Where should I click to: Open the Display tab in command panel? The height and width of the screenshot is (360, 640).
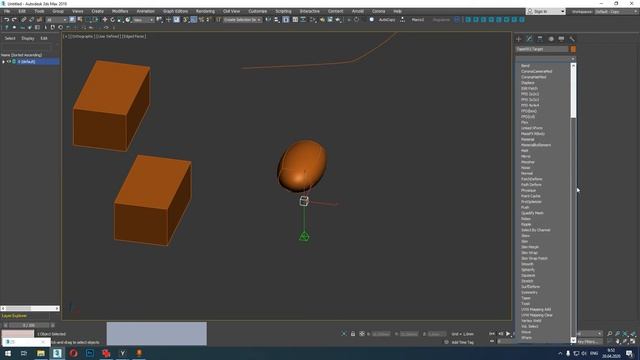(561, 39)
